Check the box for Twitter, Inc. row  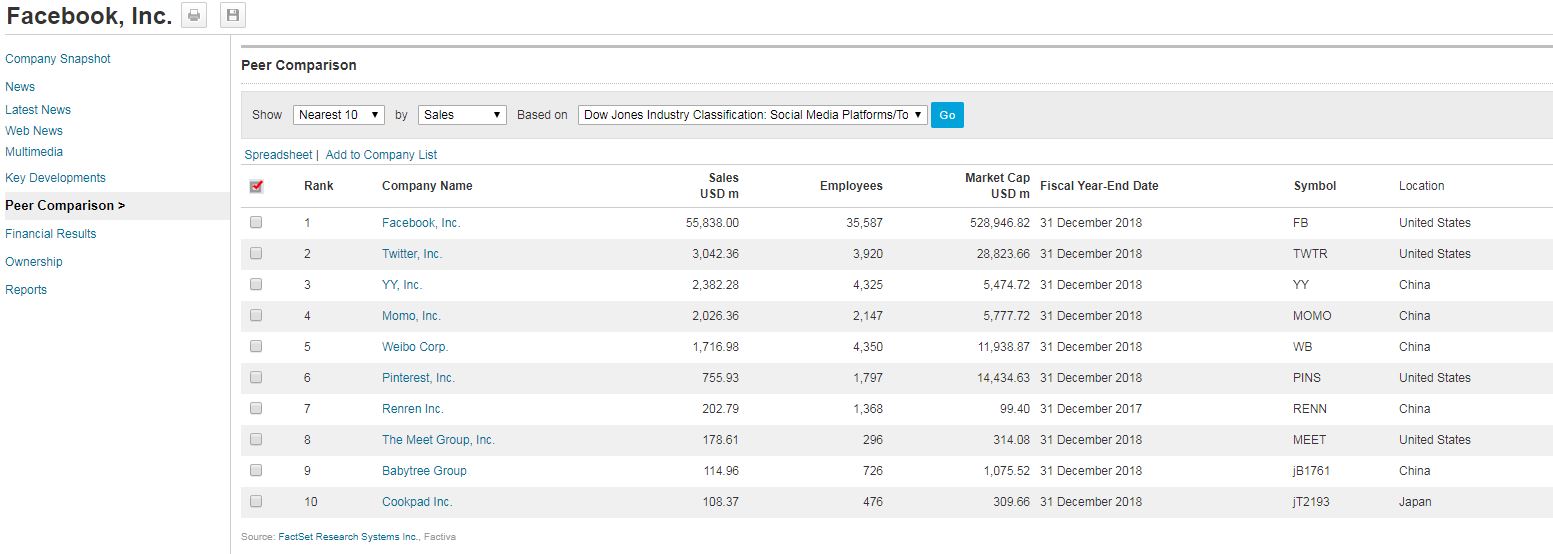click(x=256, y=254)
